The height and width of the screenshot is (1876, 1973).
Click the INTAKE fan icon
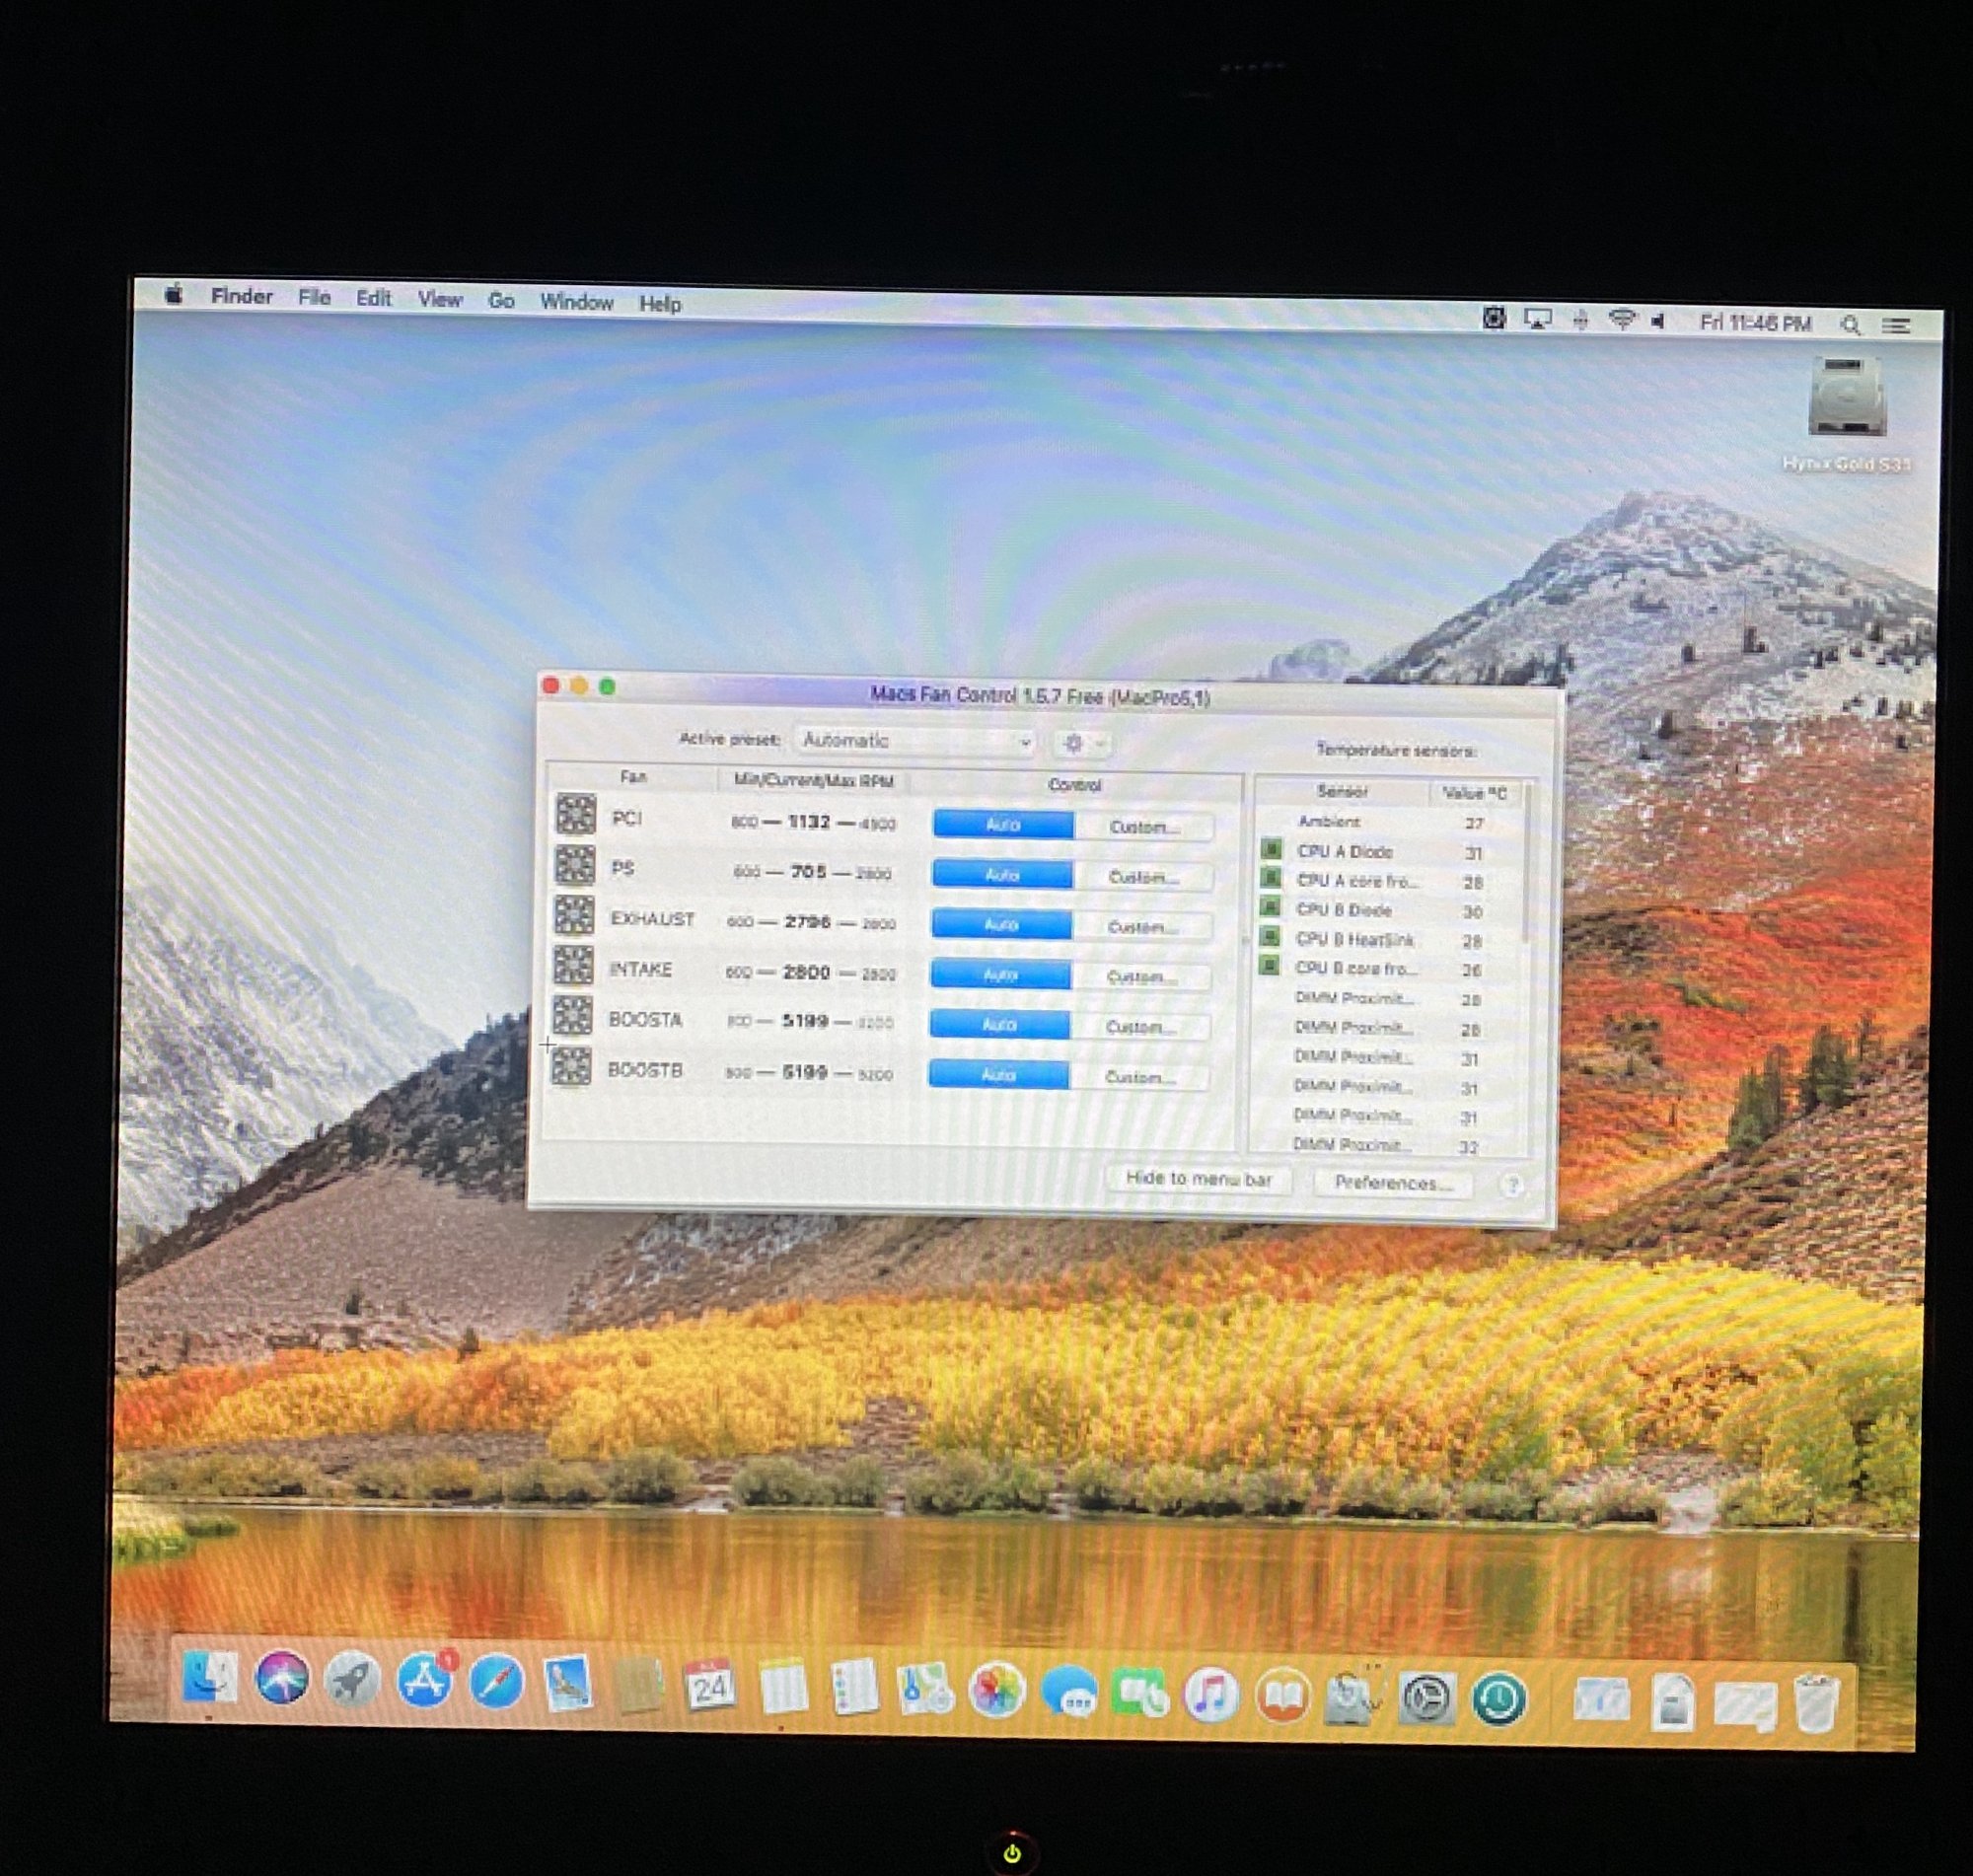[573, 965]
